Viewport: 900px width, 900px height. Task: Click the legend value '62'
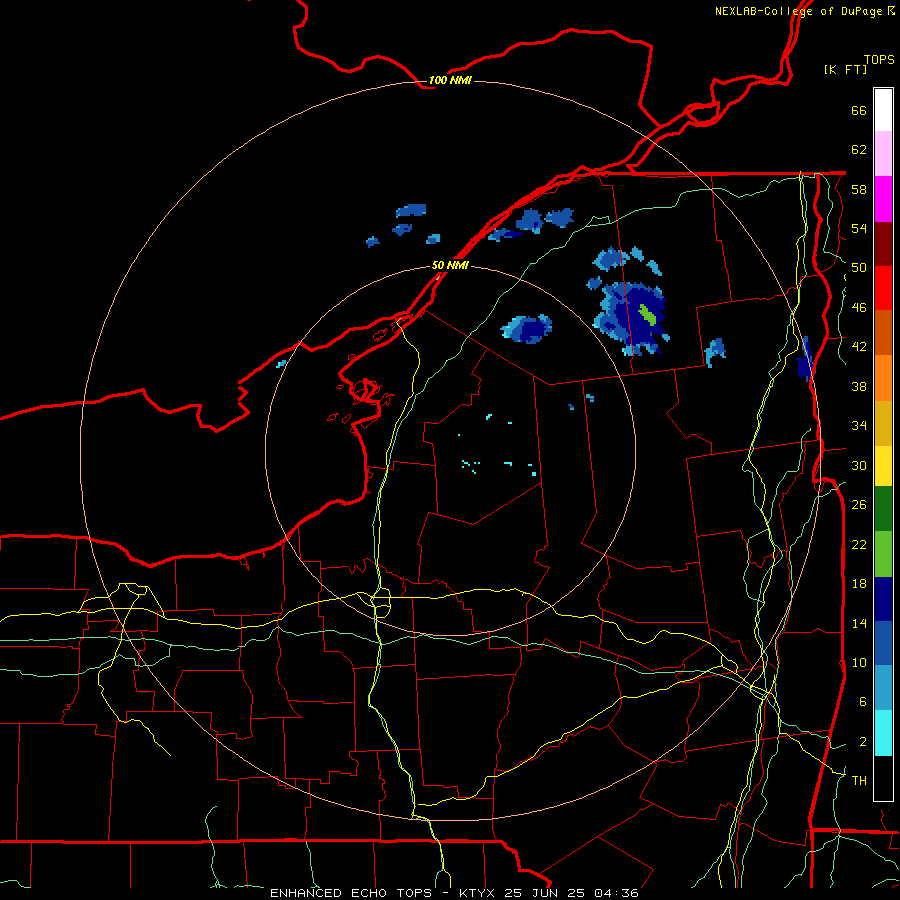(859, 150)
